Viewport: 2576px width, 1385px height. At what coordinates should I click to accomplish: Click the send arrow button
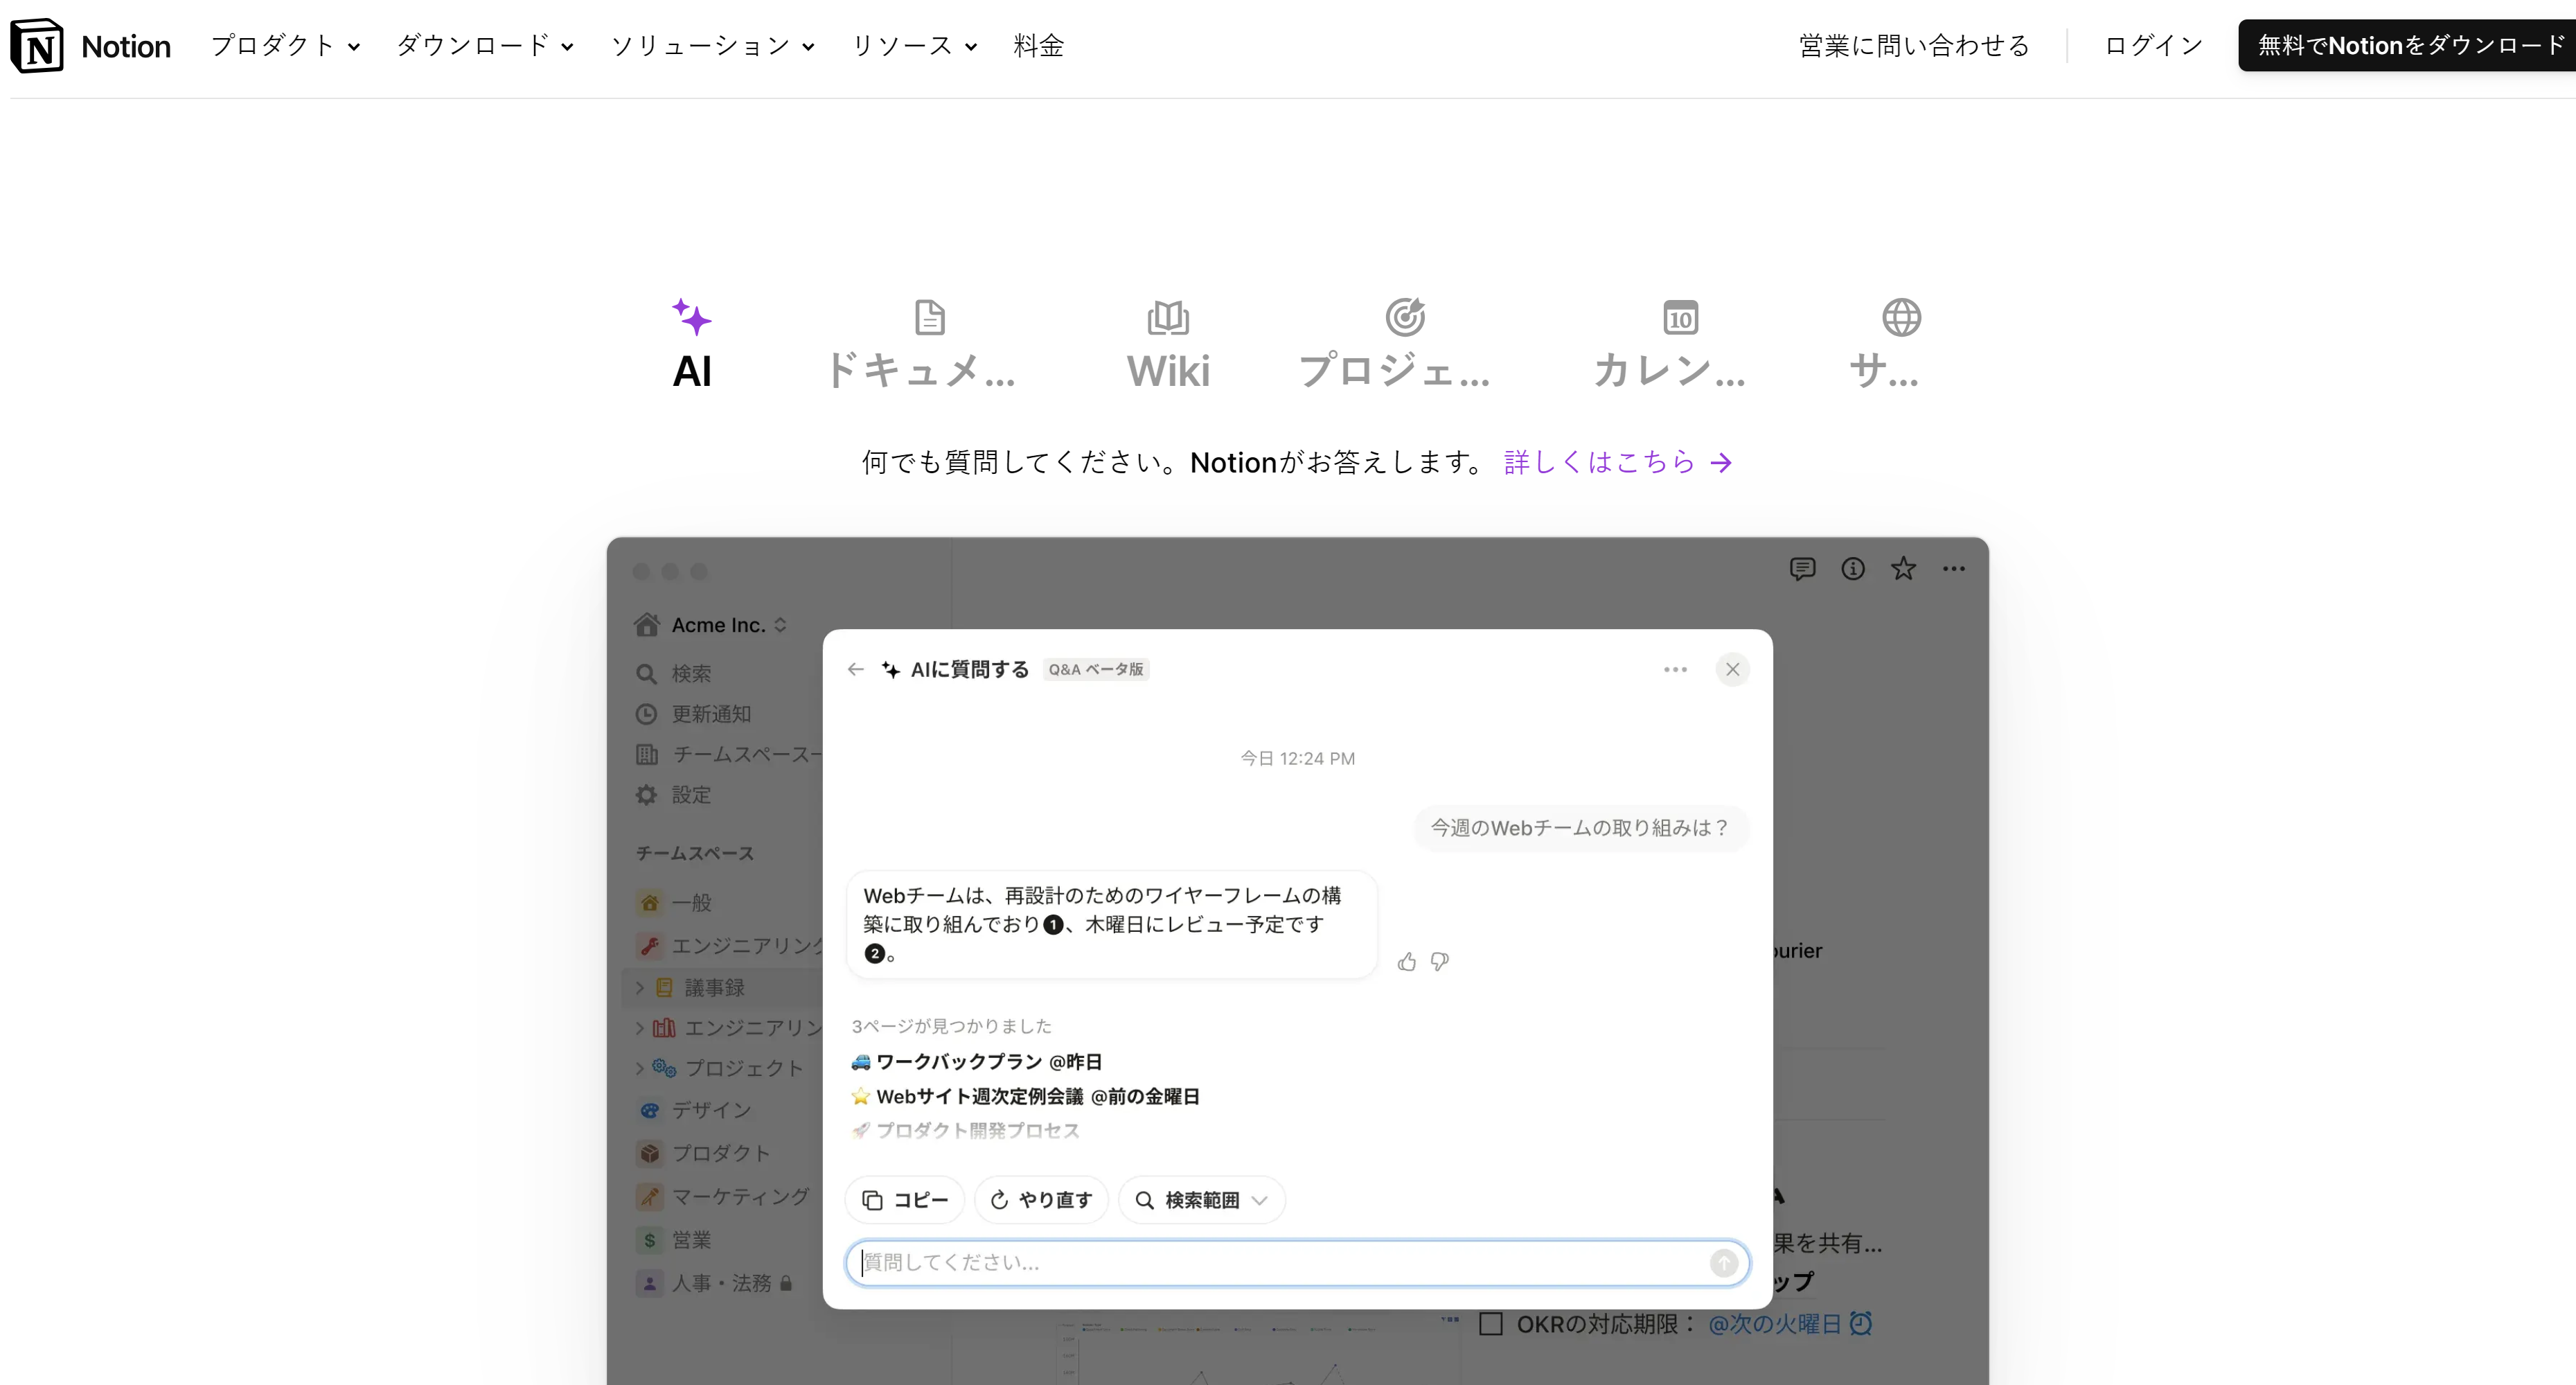[x=1723, y=1263]
